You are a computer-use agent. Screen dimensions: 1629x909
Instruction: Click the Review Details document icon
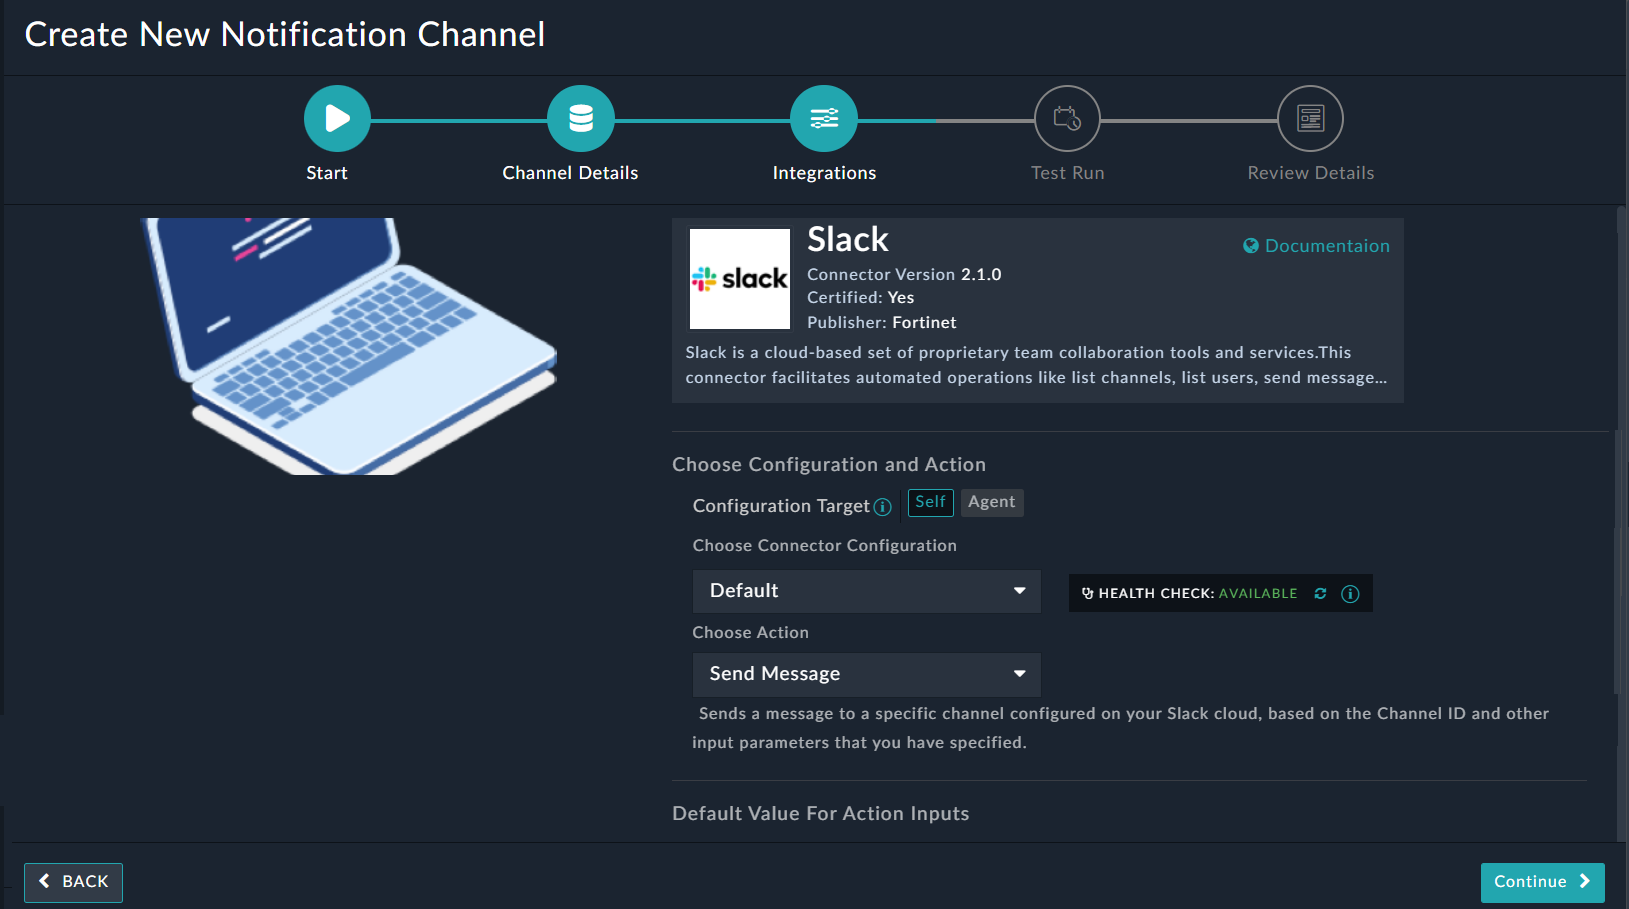tap(1310, 117)
